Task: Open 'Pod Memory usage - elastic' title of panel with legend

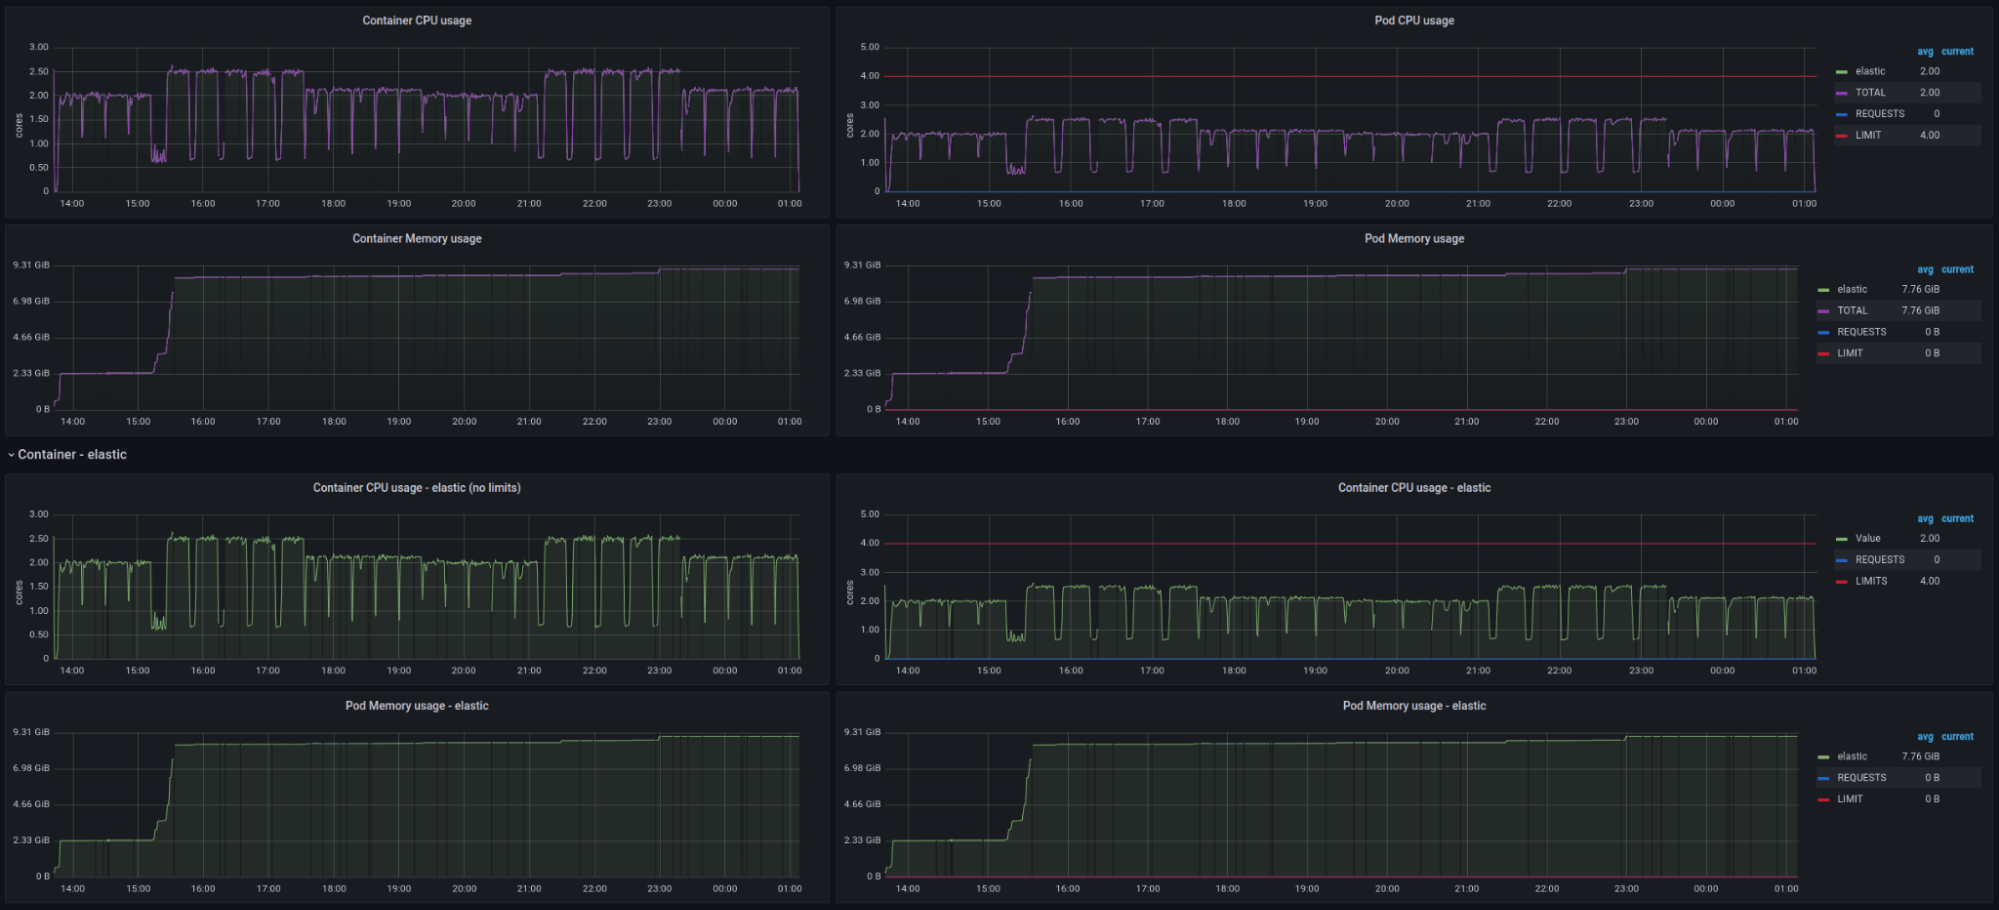Action: point(1414,706)
